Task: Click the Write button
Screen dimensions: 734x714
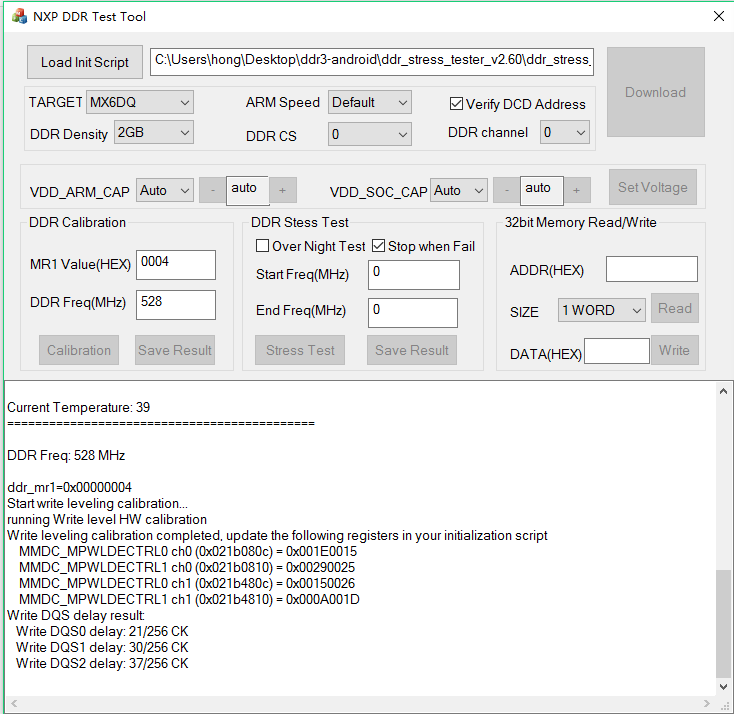Action: pyautogui.click(x=675, y=350)
